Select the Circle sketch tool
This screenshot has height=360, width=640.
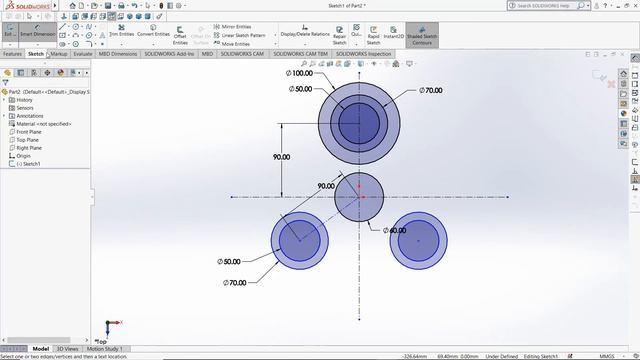(76, 27)
